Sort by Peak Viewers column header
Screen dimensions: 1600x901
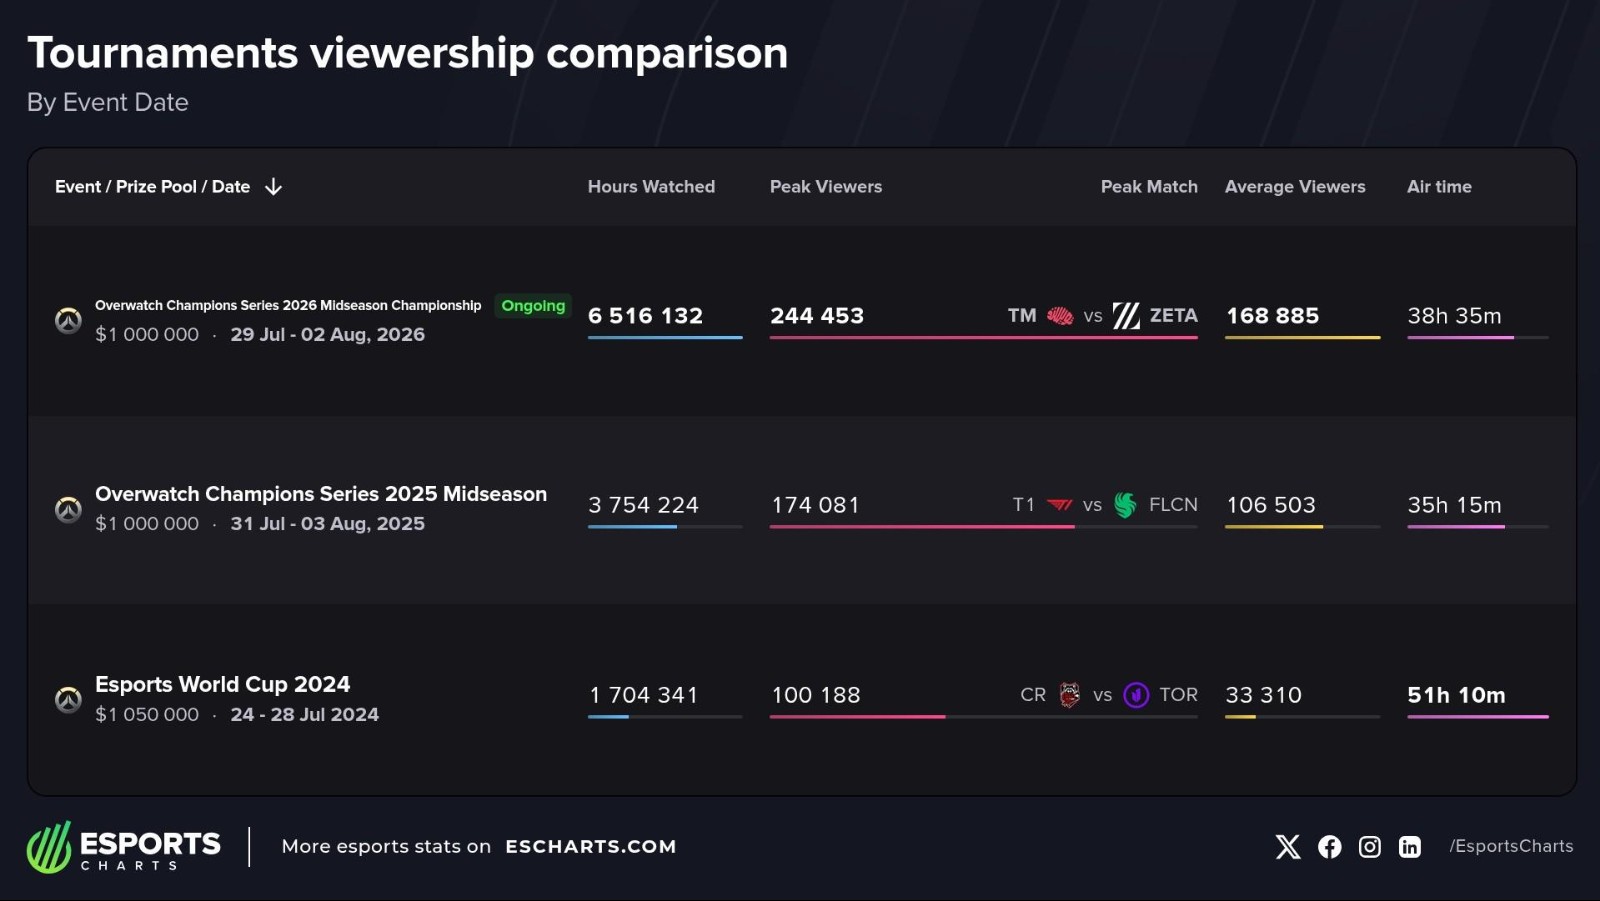(x=826, y=187)
